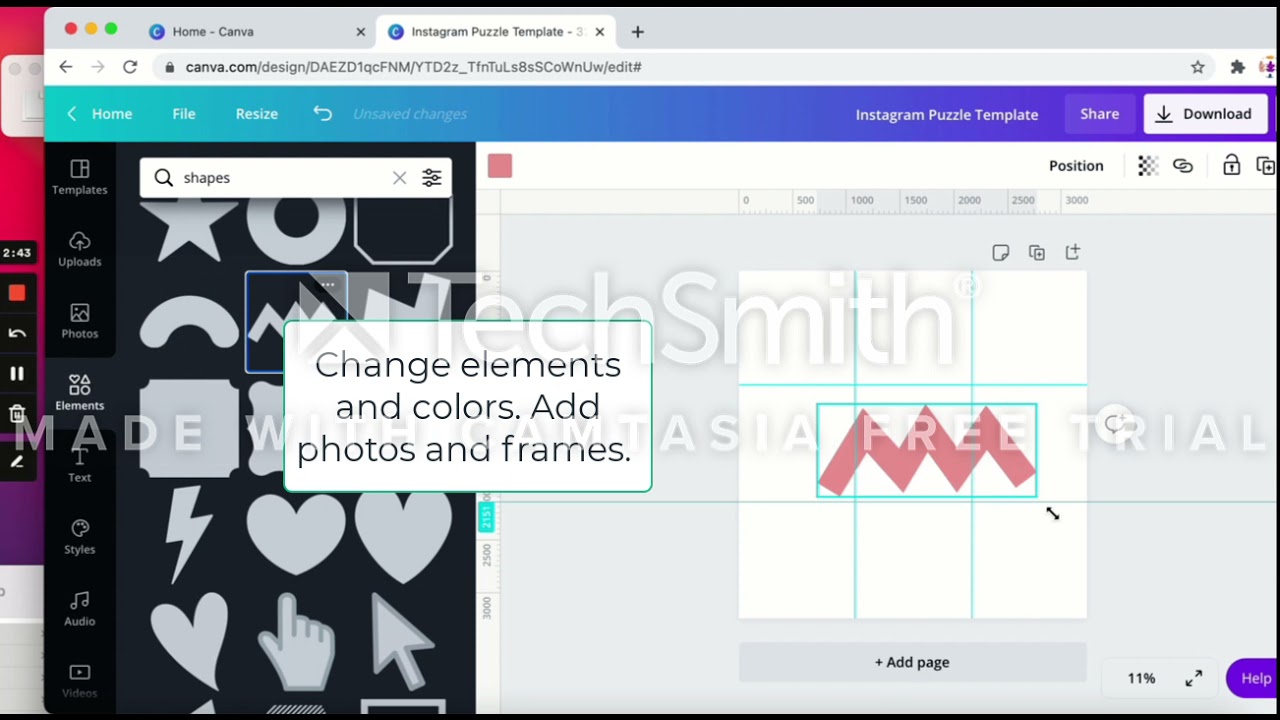Screen dimensions: 1280x720
Task: Open the Styles sidebar panel
Action: (x=80, y=537)
